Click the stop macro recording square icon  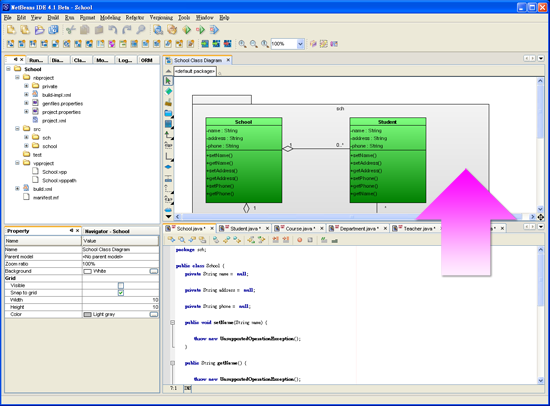(x=310, y=240)
